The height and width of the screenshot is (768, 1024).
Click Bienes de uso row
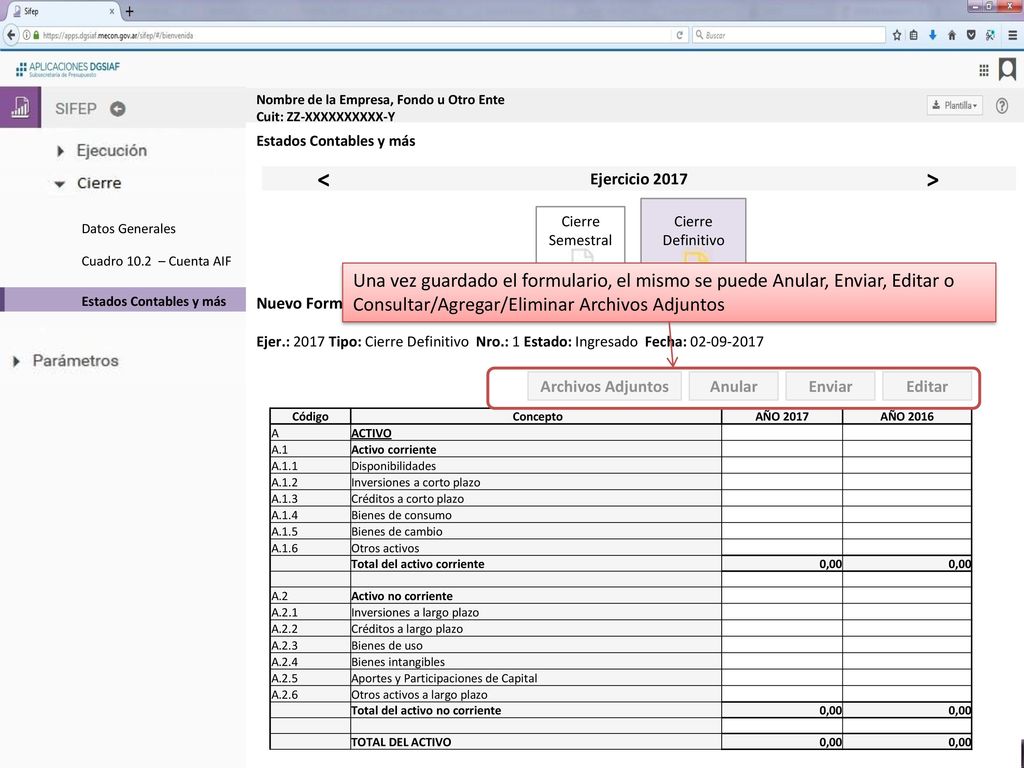coord(620,645)
